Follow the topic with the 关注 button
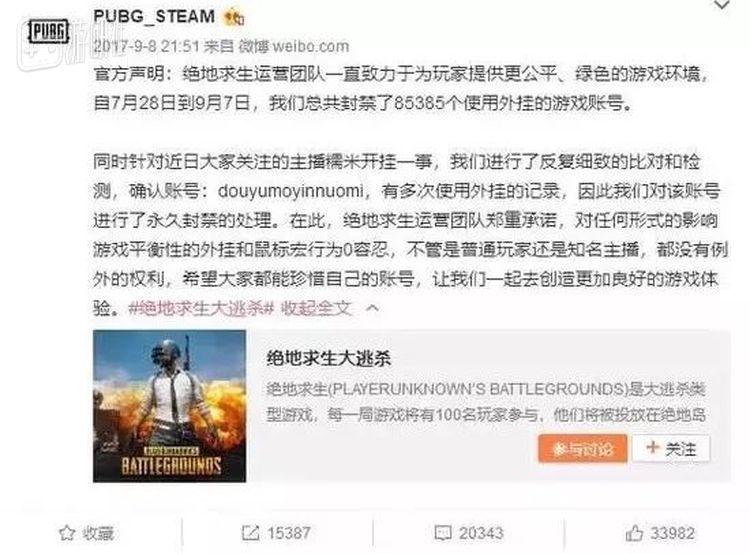Screen dimensions: 750x554 [x=671, y=449]
